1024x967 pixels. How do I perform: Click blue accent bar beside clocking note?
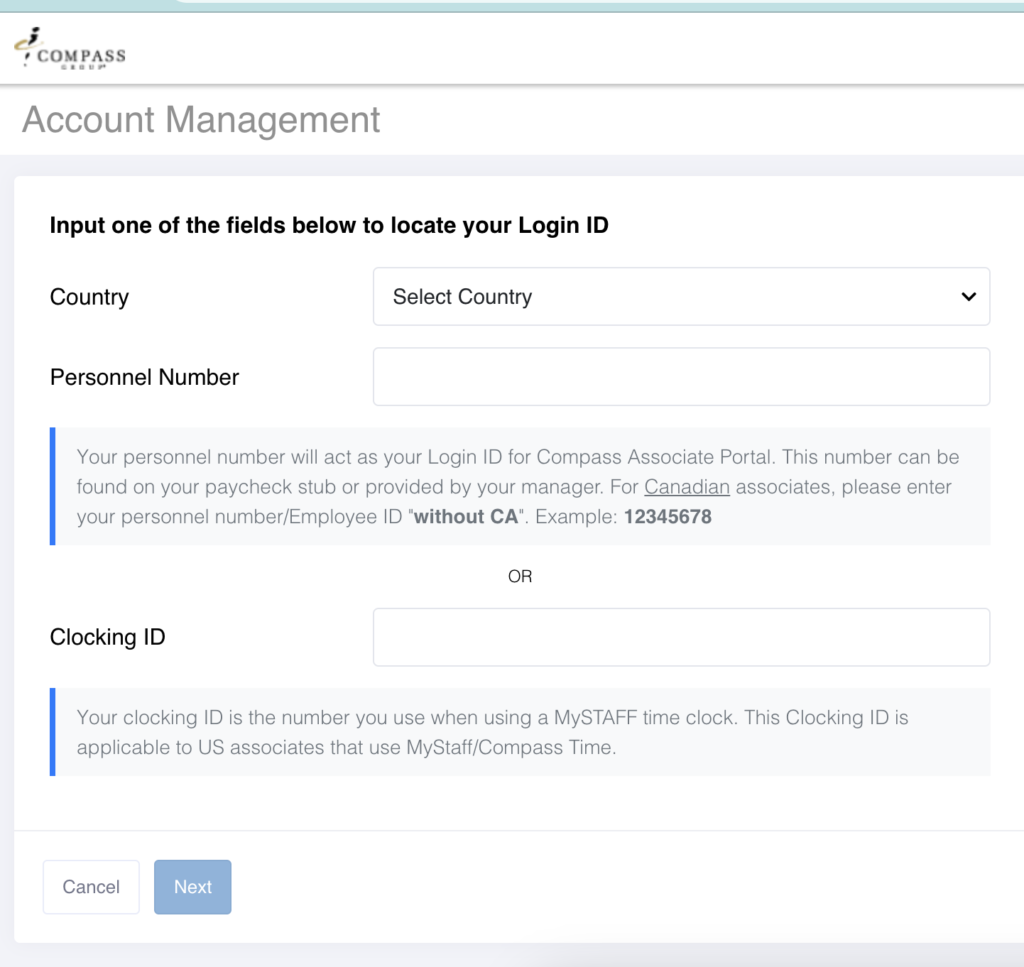pos(53,732)
